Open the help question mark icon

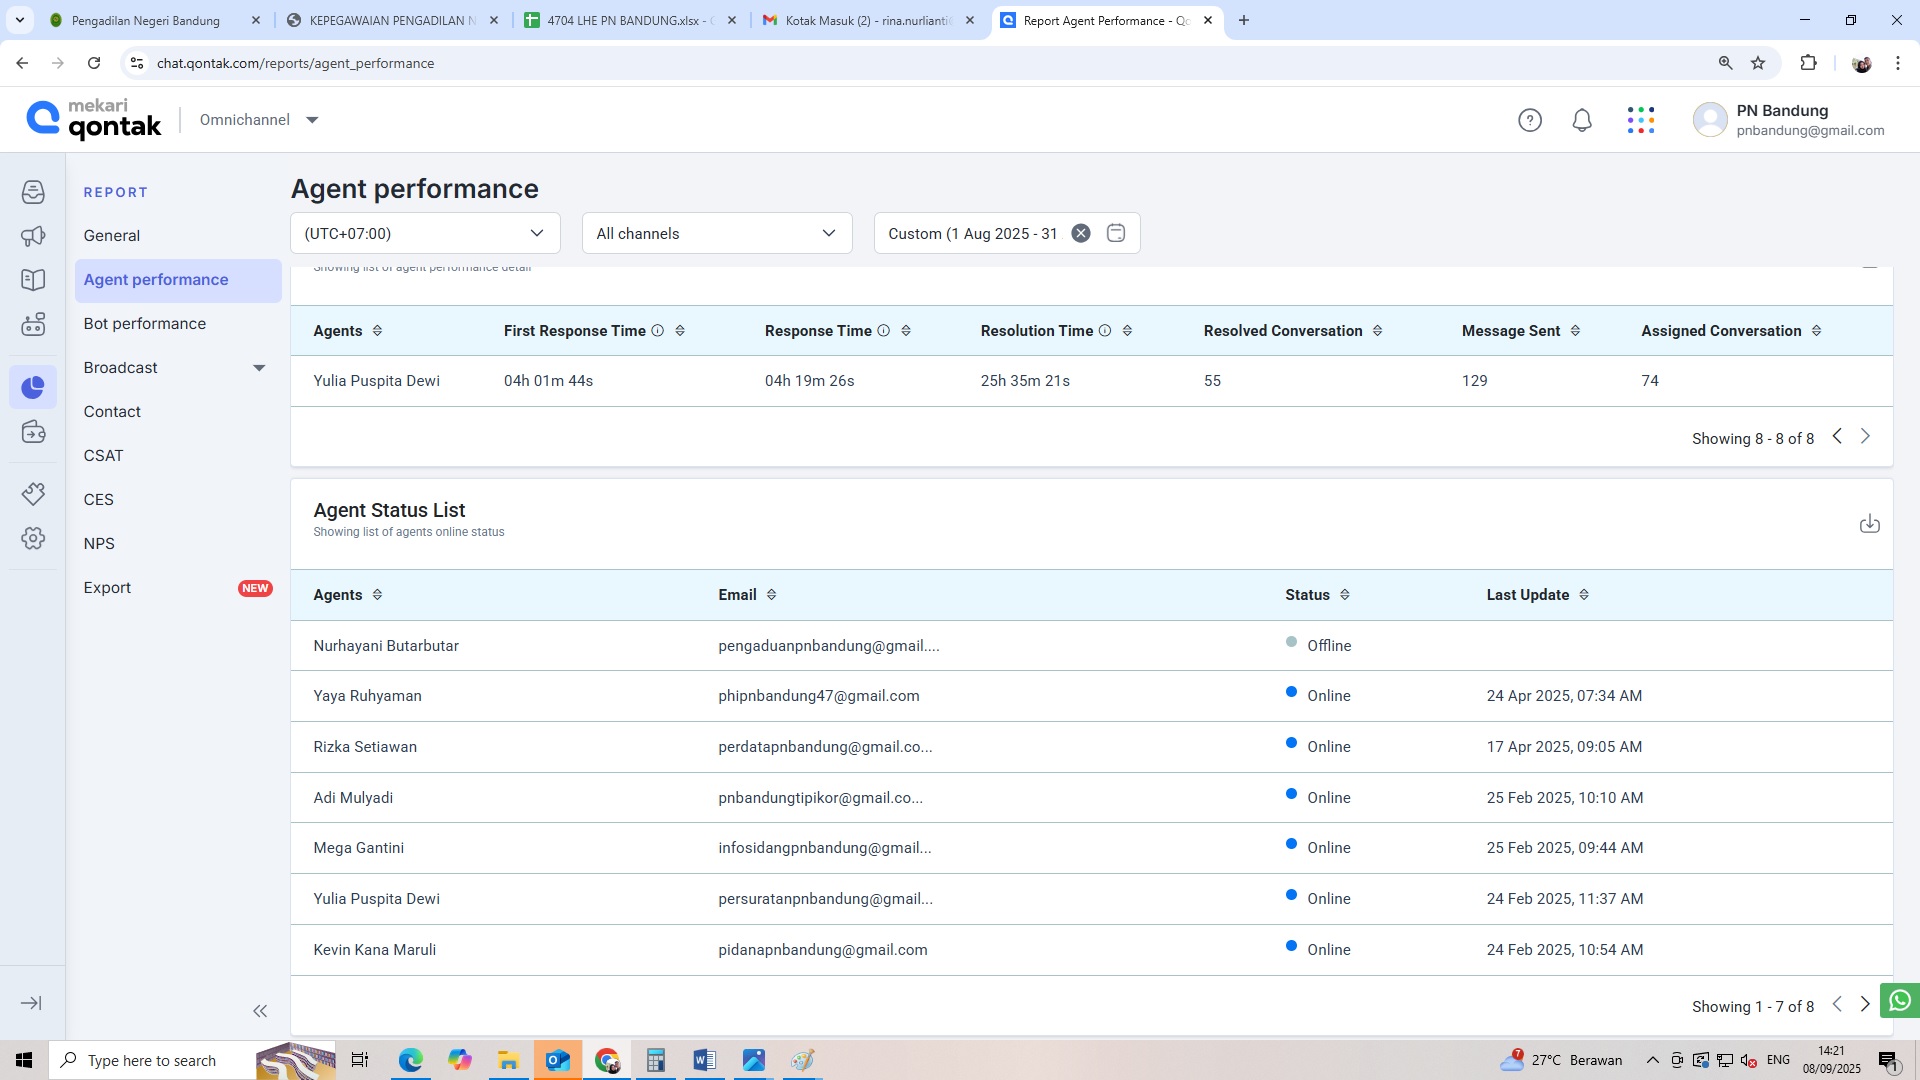(1530, 121)
